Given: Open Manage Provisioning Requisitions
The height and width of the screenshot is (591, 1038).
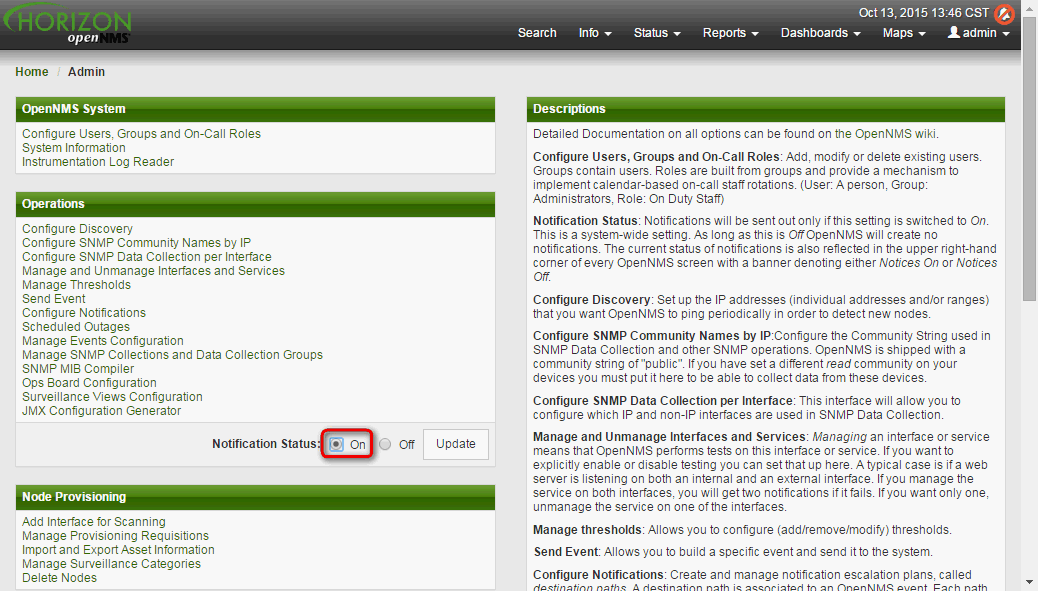Looking at the screenshot, I should [x=115, y=536].
